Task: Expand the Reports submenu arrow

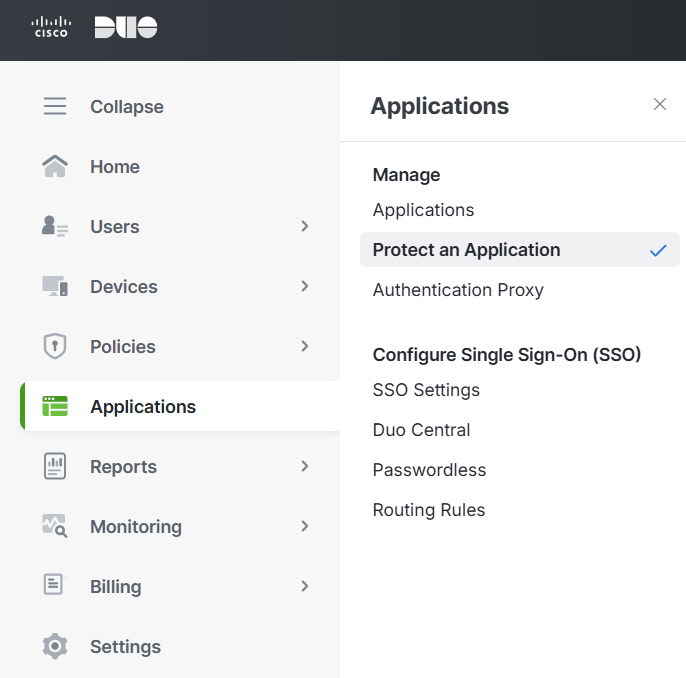Action: pos(305,466)
